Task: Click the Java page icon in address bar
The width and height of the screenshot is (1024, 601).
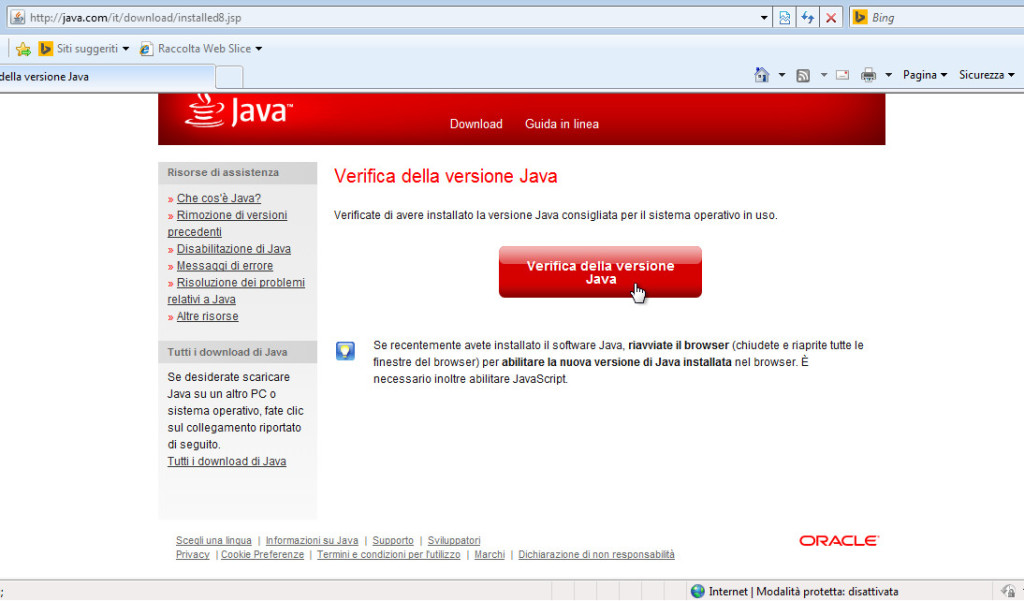Action: [x=18, y=17]
